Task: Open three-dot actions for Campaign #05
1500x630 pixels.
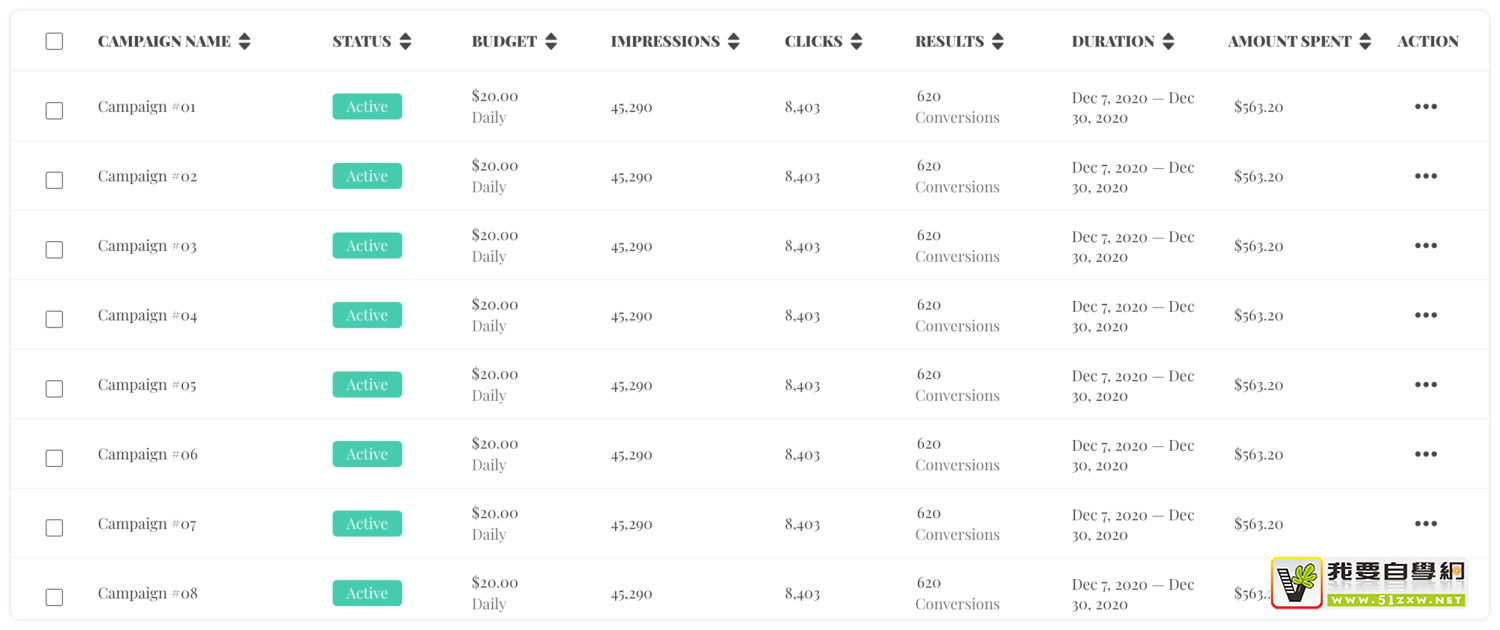Action: click(1426, 385)
